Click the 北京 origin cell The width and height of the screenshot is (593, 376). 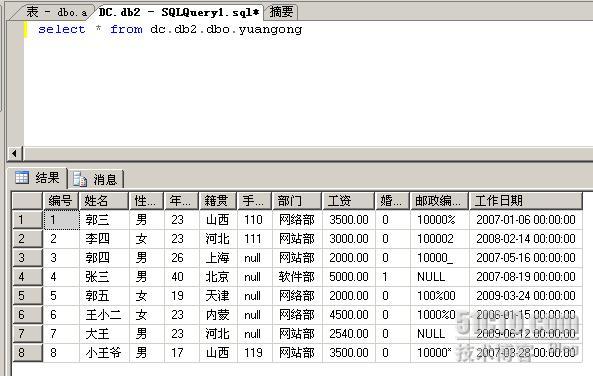coord(218,277)
